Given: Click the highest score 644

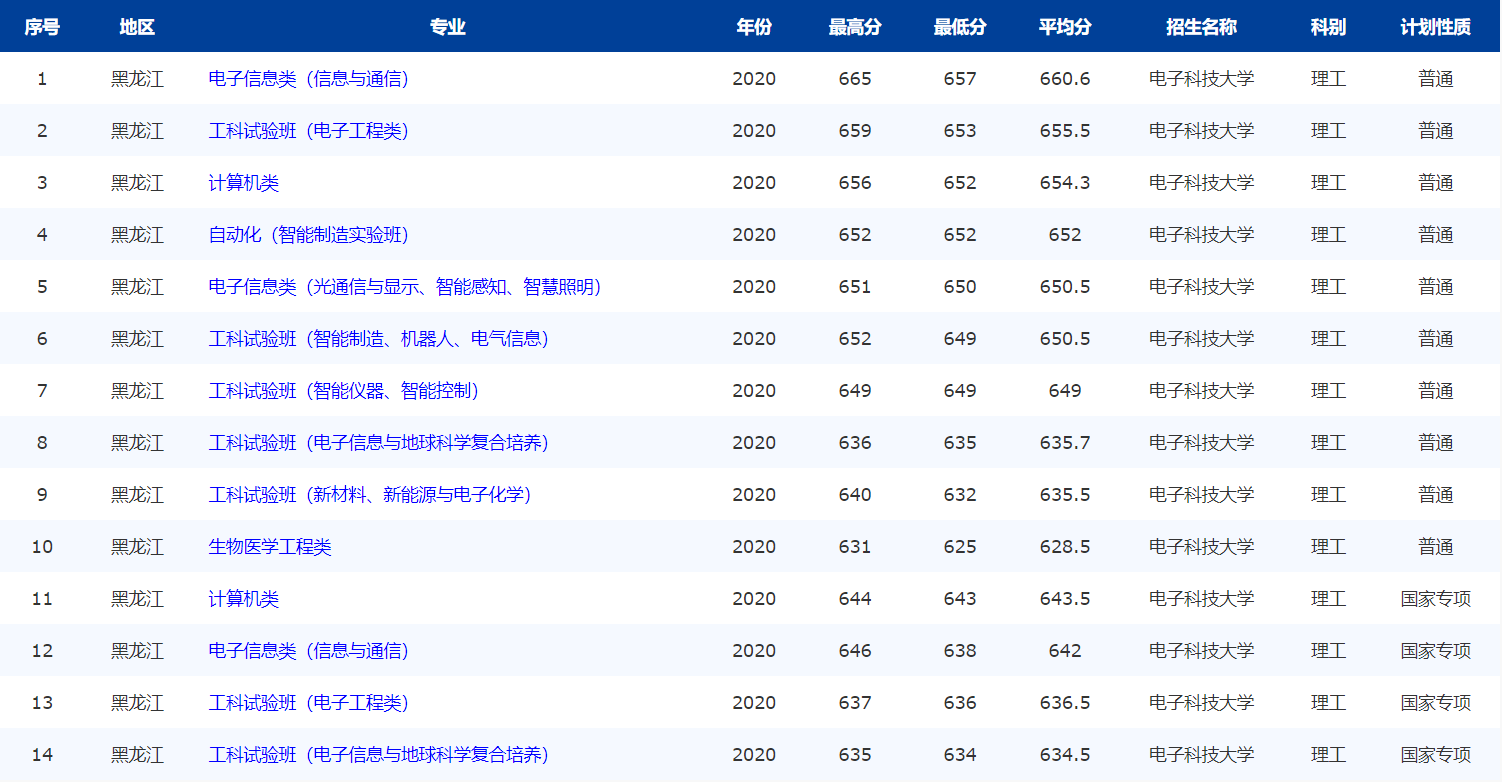Looking at the screenshot, I should pyautogui.click(x=855, y=598).
